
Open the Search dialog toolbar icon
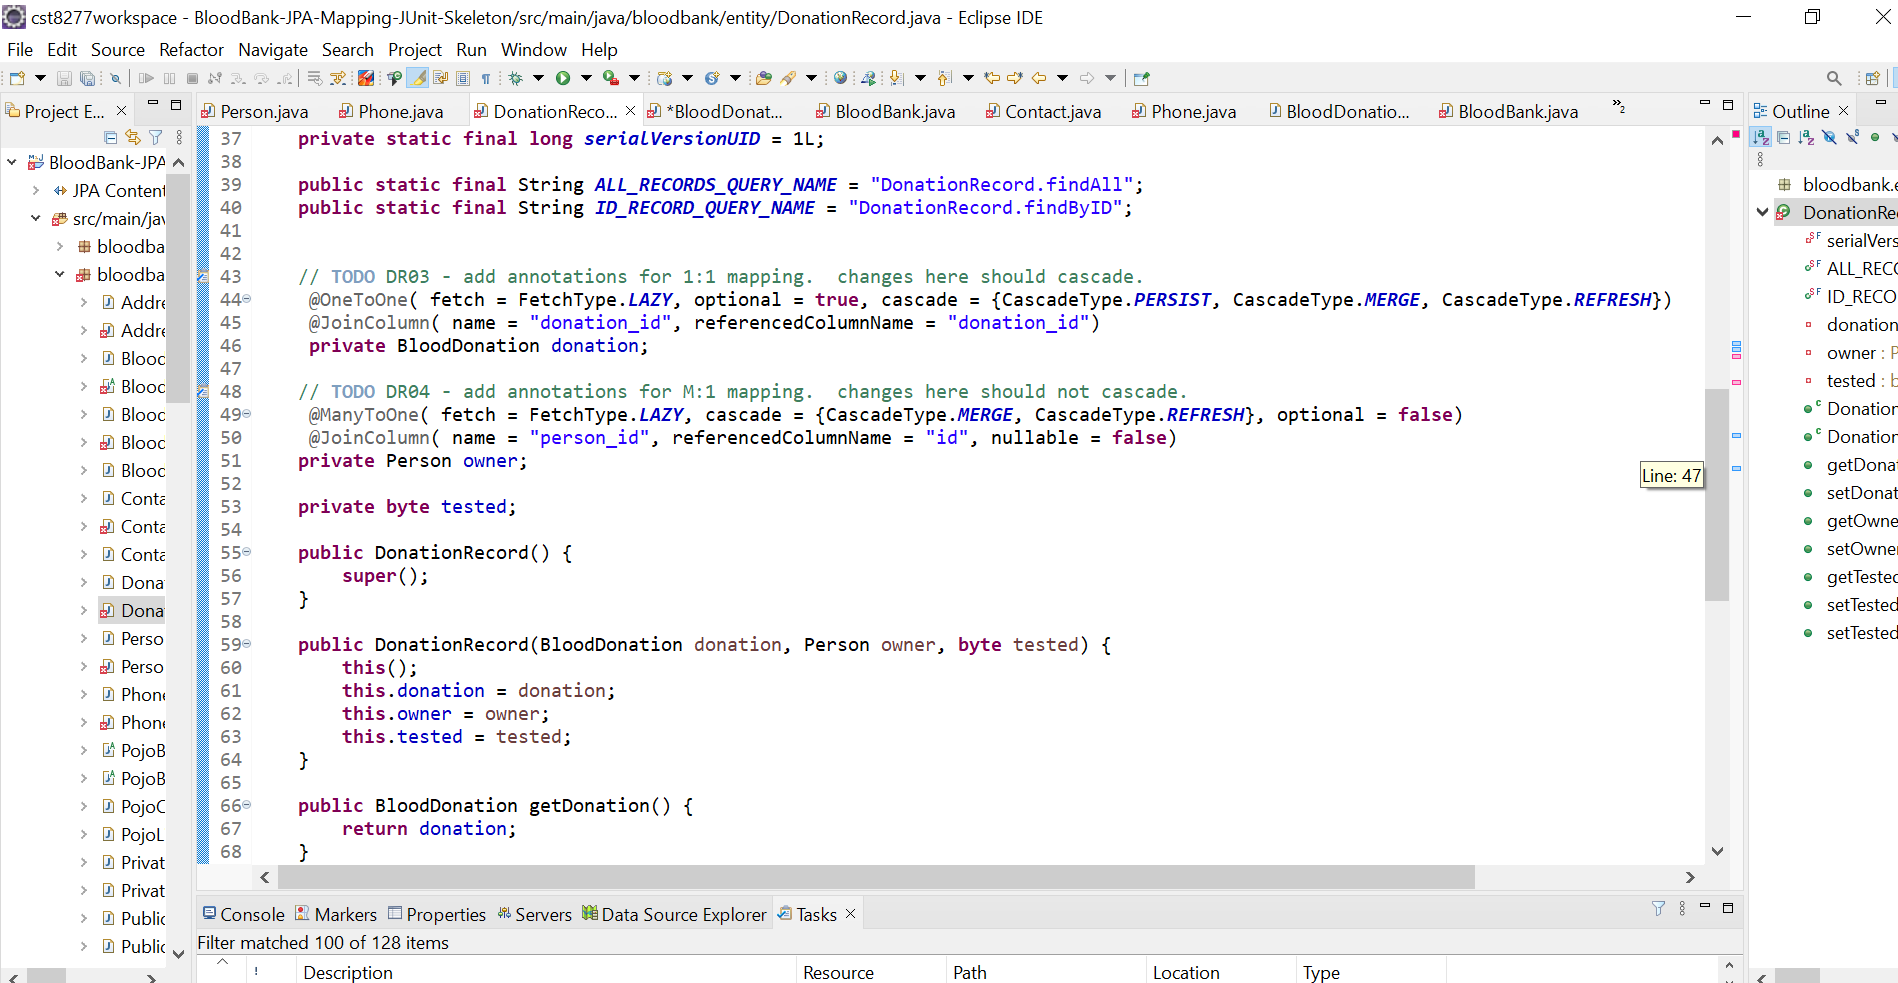[1833, 77]
